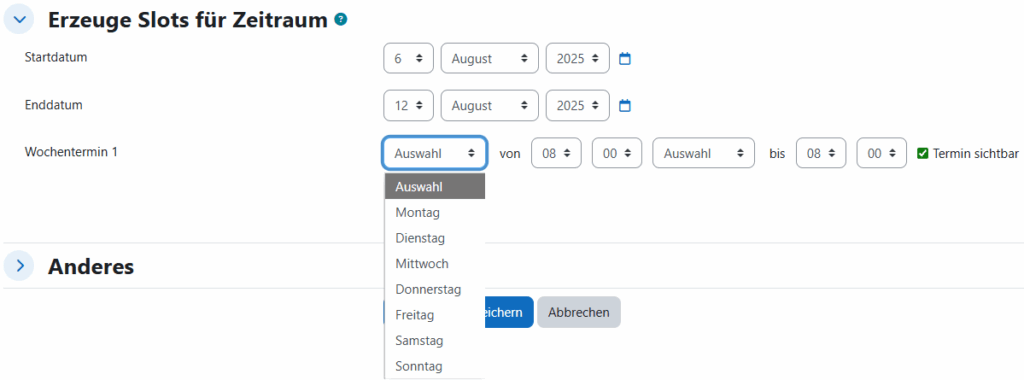Open the Startdatum year dropdown showing 2025

577,58
